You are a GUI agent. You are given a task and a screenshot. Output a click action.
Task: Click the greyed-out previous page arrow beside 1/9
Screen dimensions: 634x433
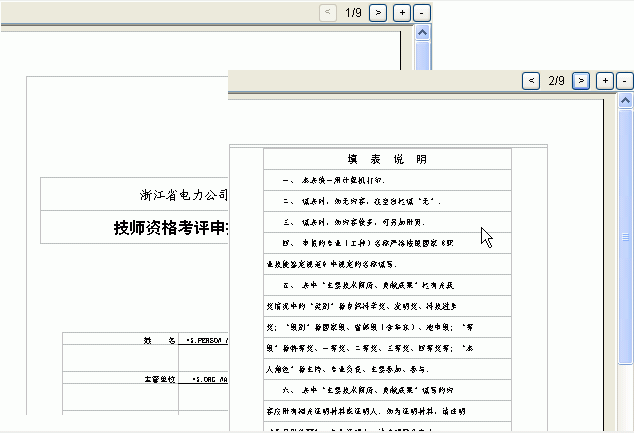coord(328,12)
